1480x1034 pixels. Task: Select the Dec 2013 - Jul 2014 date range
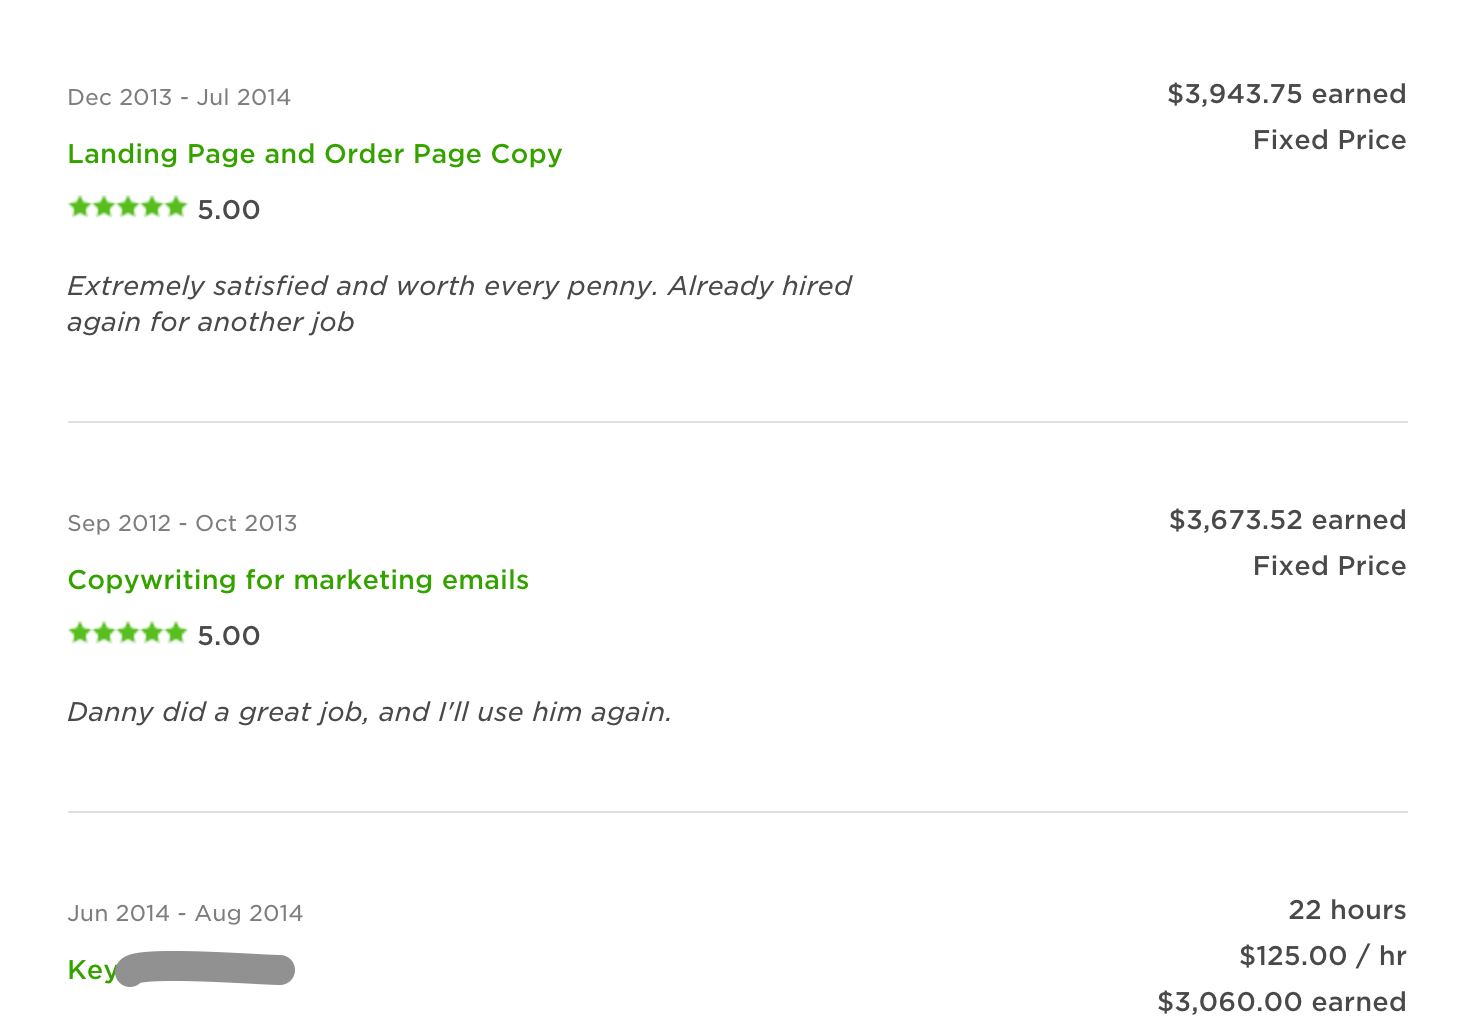[179, 97]
